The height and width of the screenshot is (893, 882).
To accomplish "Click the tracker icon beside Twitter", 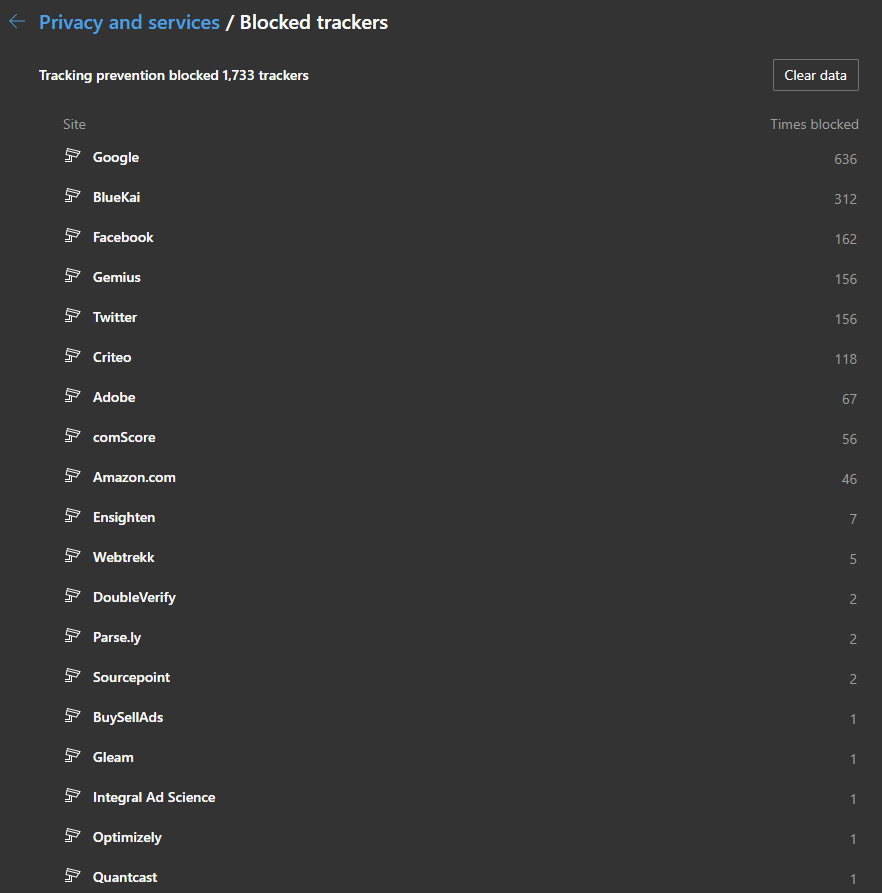I will coord(72,316).
